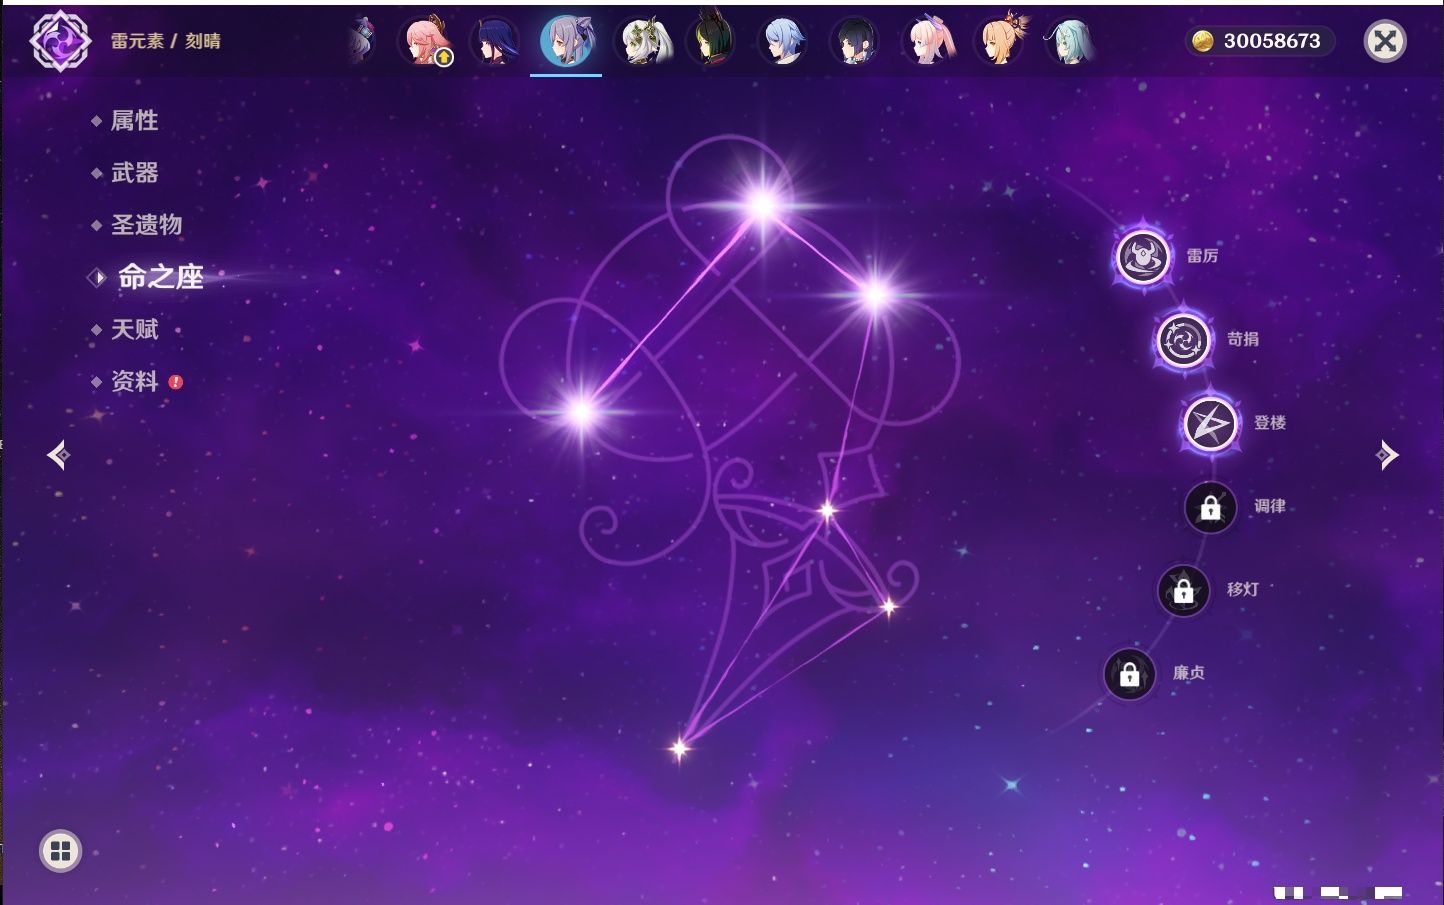Click the locked 廉贞 constellation node
The width and height of the screenshot is (1444, 905).
(x=1130, y=674)
